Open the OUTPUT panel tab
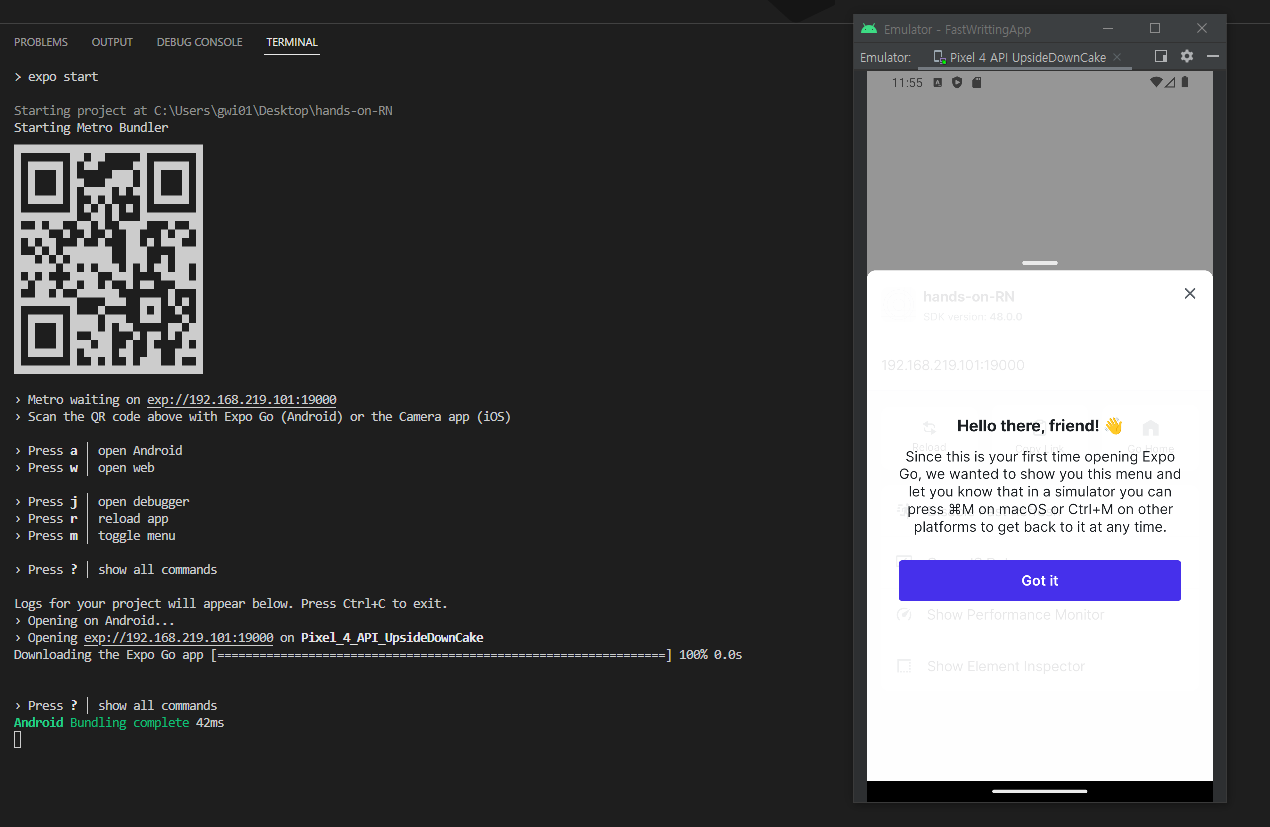The width and height of the screenshot is (1270, 827). (x=112, y=42)
